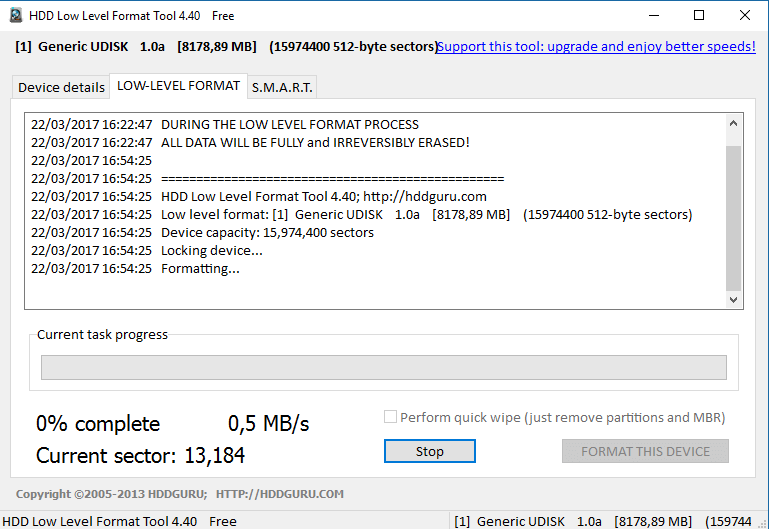The image size is (769, 529).
Task: Click the 'Current sector: 13,184' text
Action: point(140,455)
